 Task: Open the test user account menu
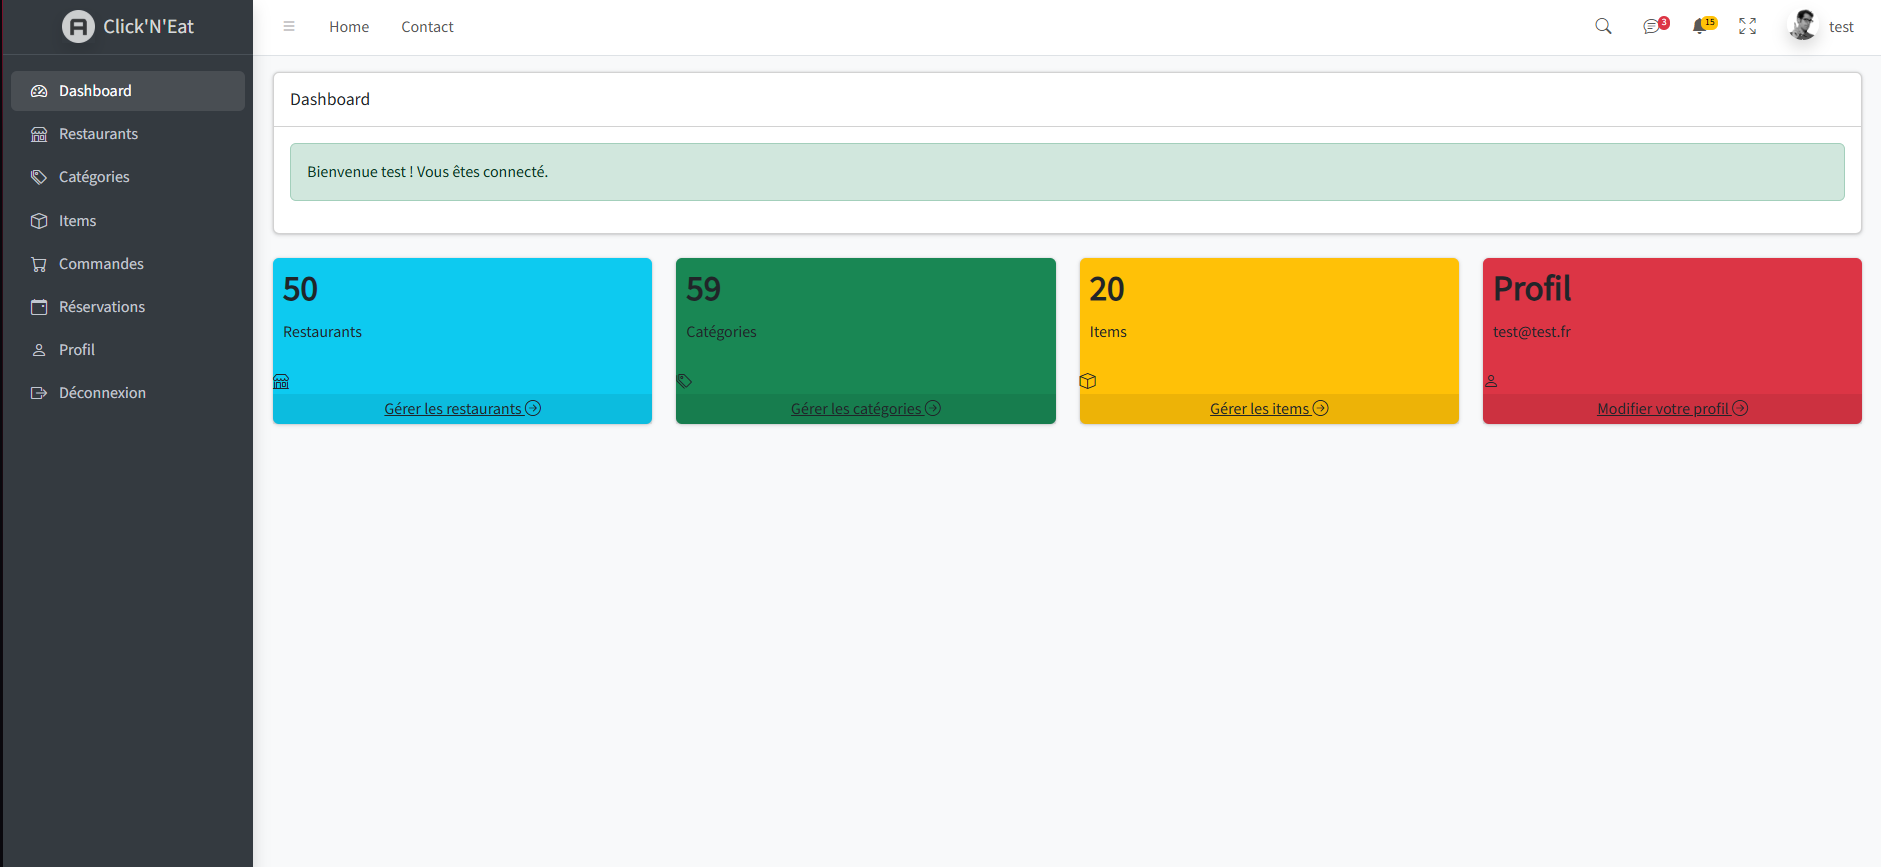point(1821,27)
